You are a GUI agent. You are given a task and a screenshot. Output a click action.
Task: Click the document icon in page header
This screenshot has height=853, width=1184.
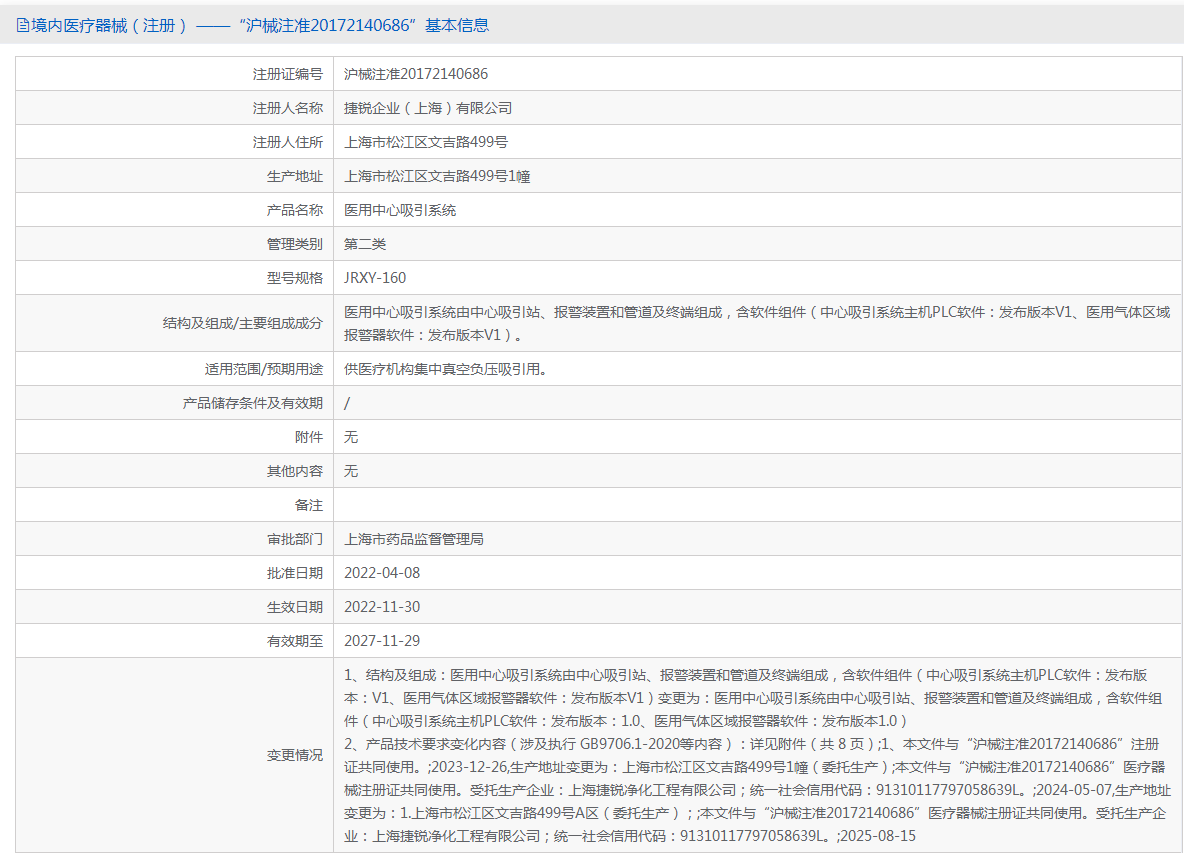click(23, 26)
